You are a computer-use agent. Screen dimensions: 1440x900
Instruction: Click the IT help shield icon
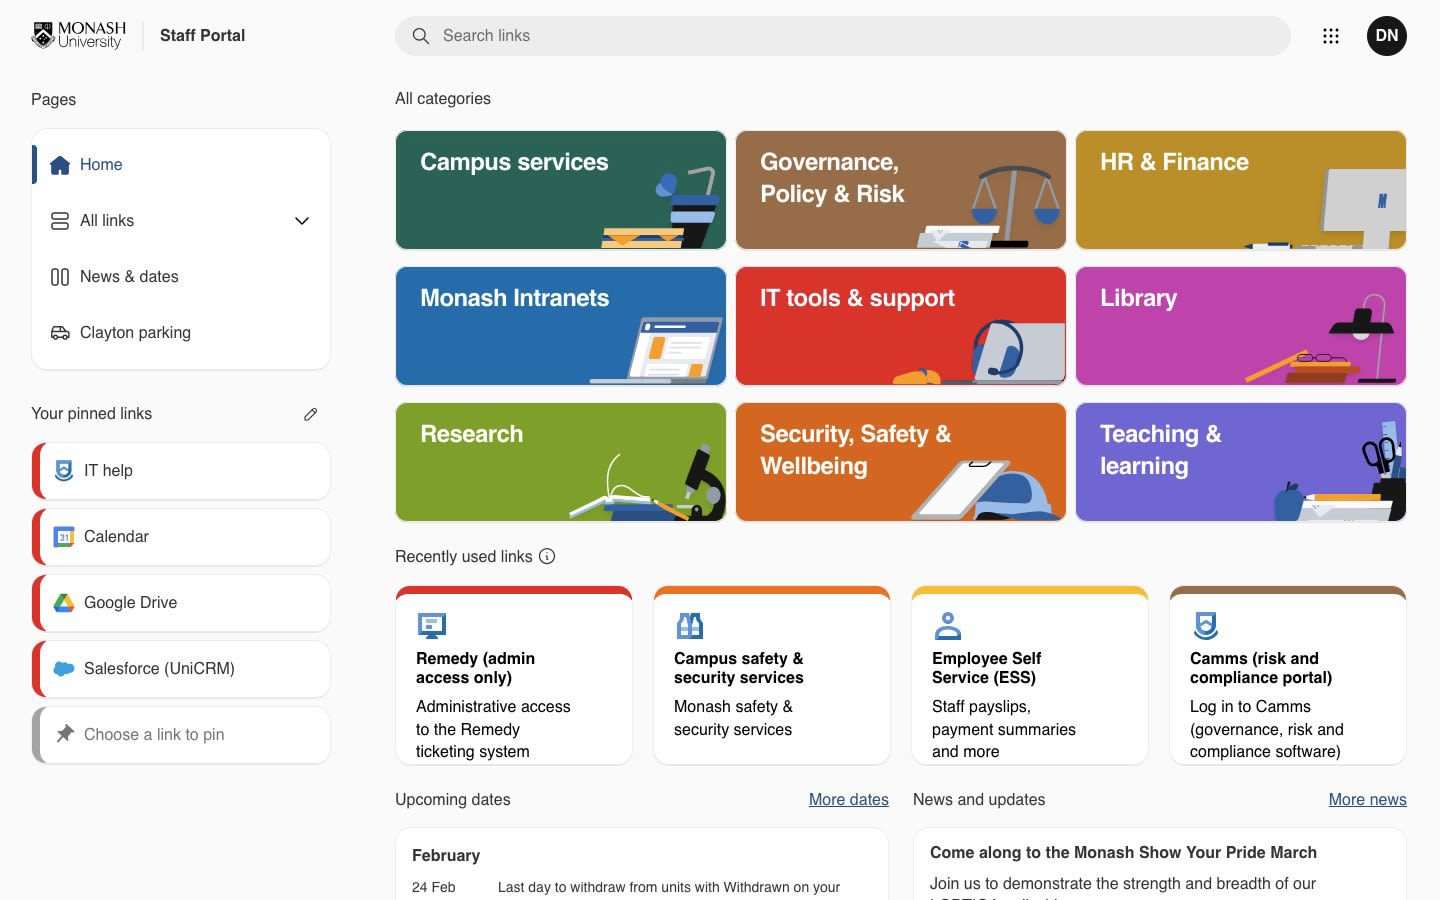64,471
